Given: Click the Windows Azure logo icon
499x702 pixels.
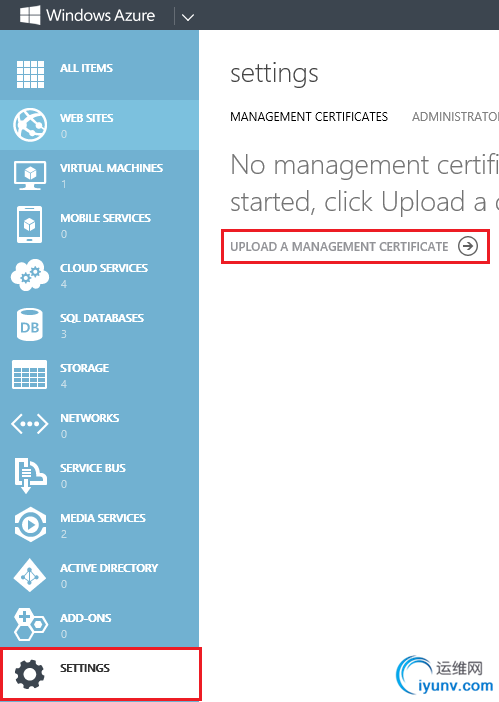Looking at the screenshot, I should [x=30, y=15].
